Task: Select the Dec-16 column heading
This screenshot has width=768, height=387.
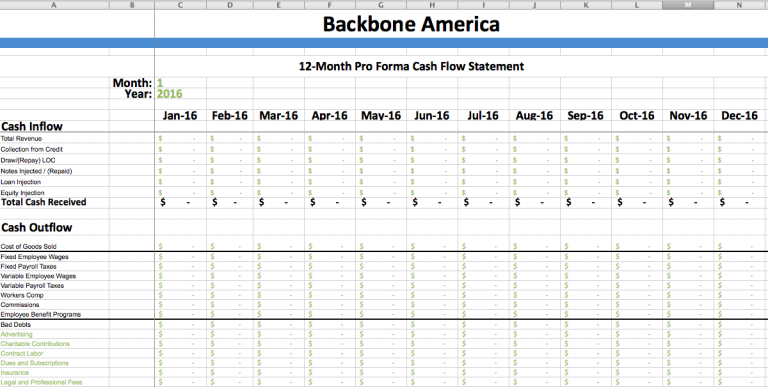Action: [x=740, y=116]
